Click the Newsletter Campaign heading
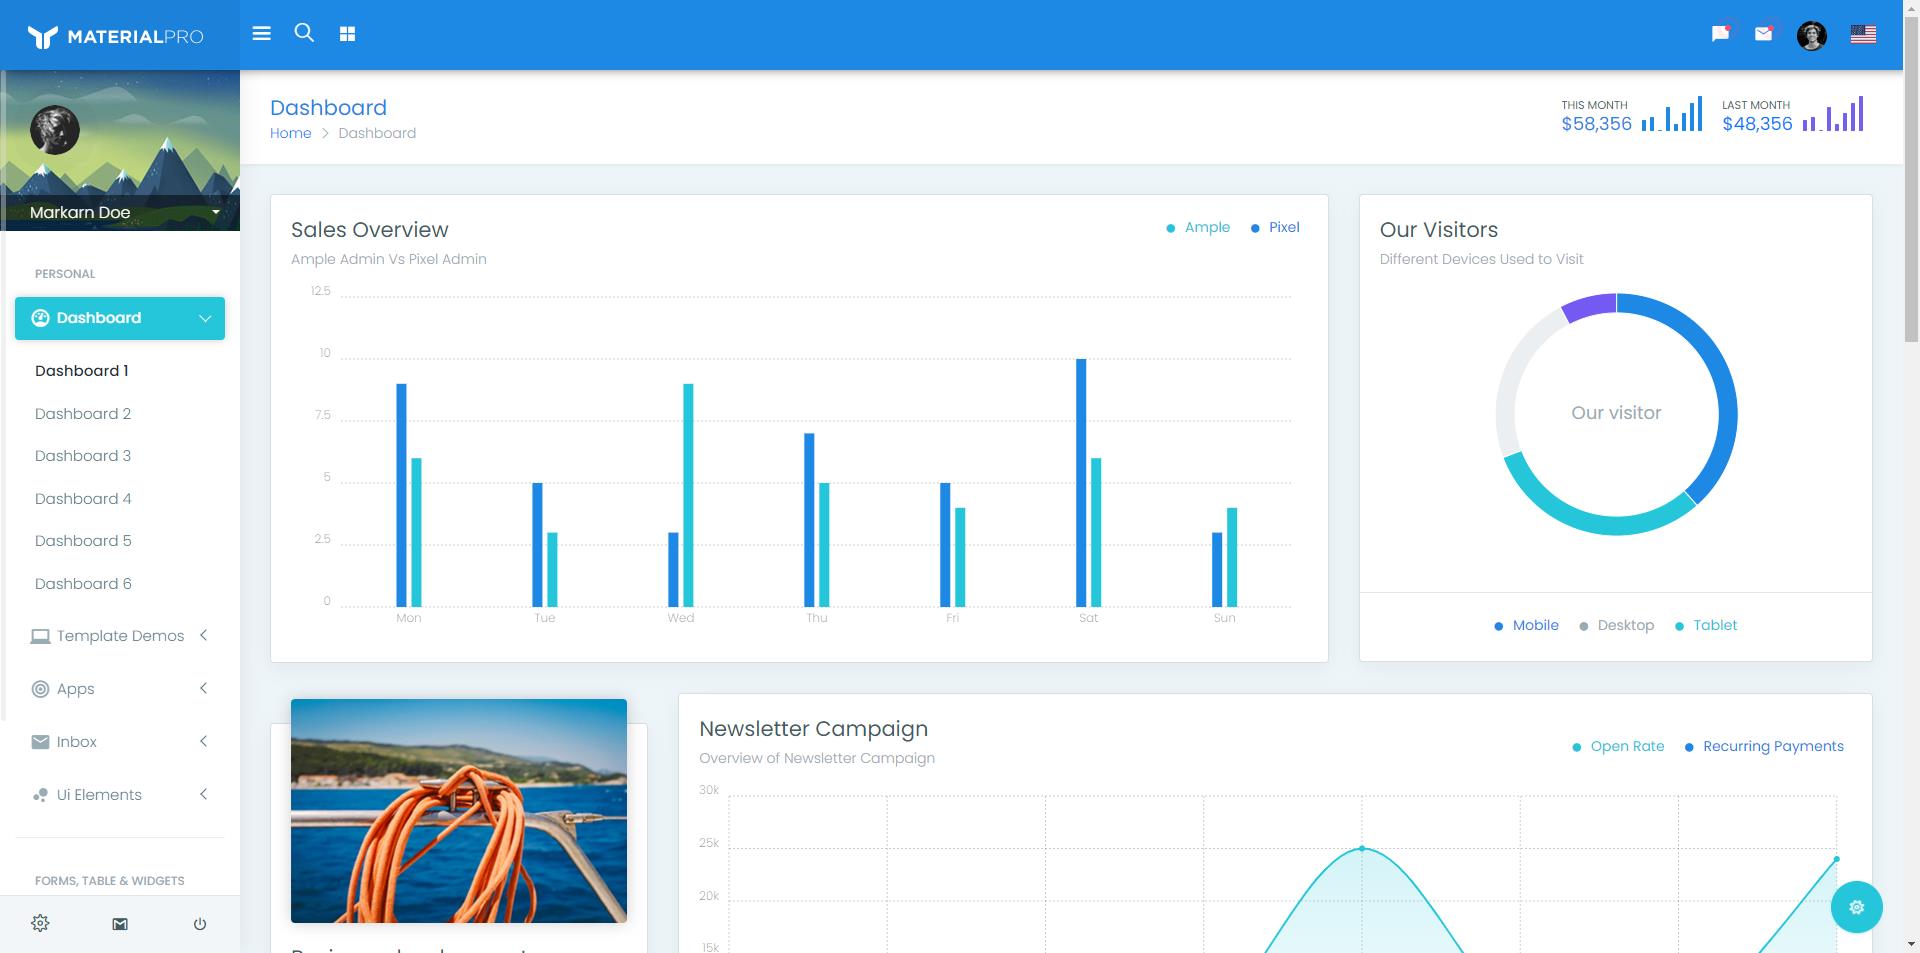 point(814,729)
